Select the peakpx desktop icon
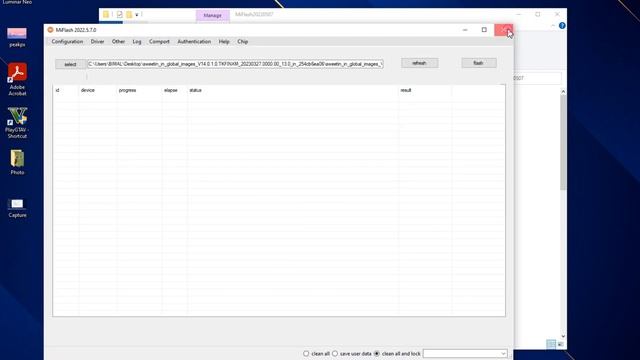This screenshot has width=640, height=360. pyautogui.click(x=17, y=38)
